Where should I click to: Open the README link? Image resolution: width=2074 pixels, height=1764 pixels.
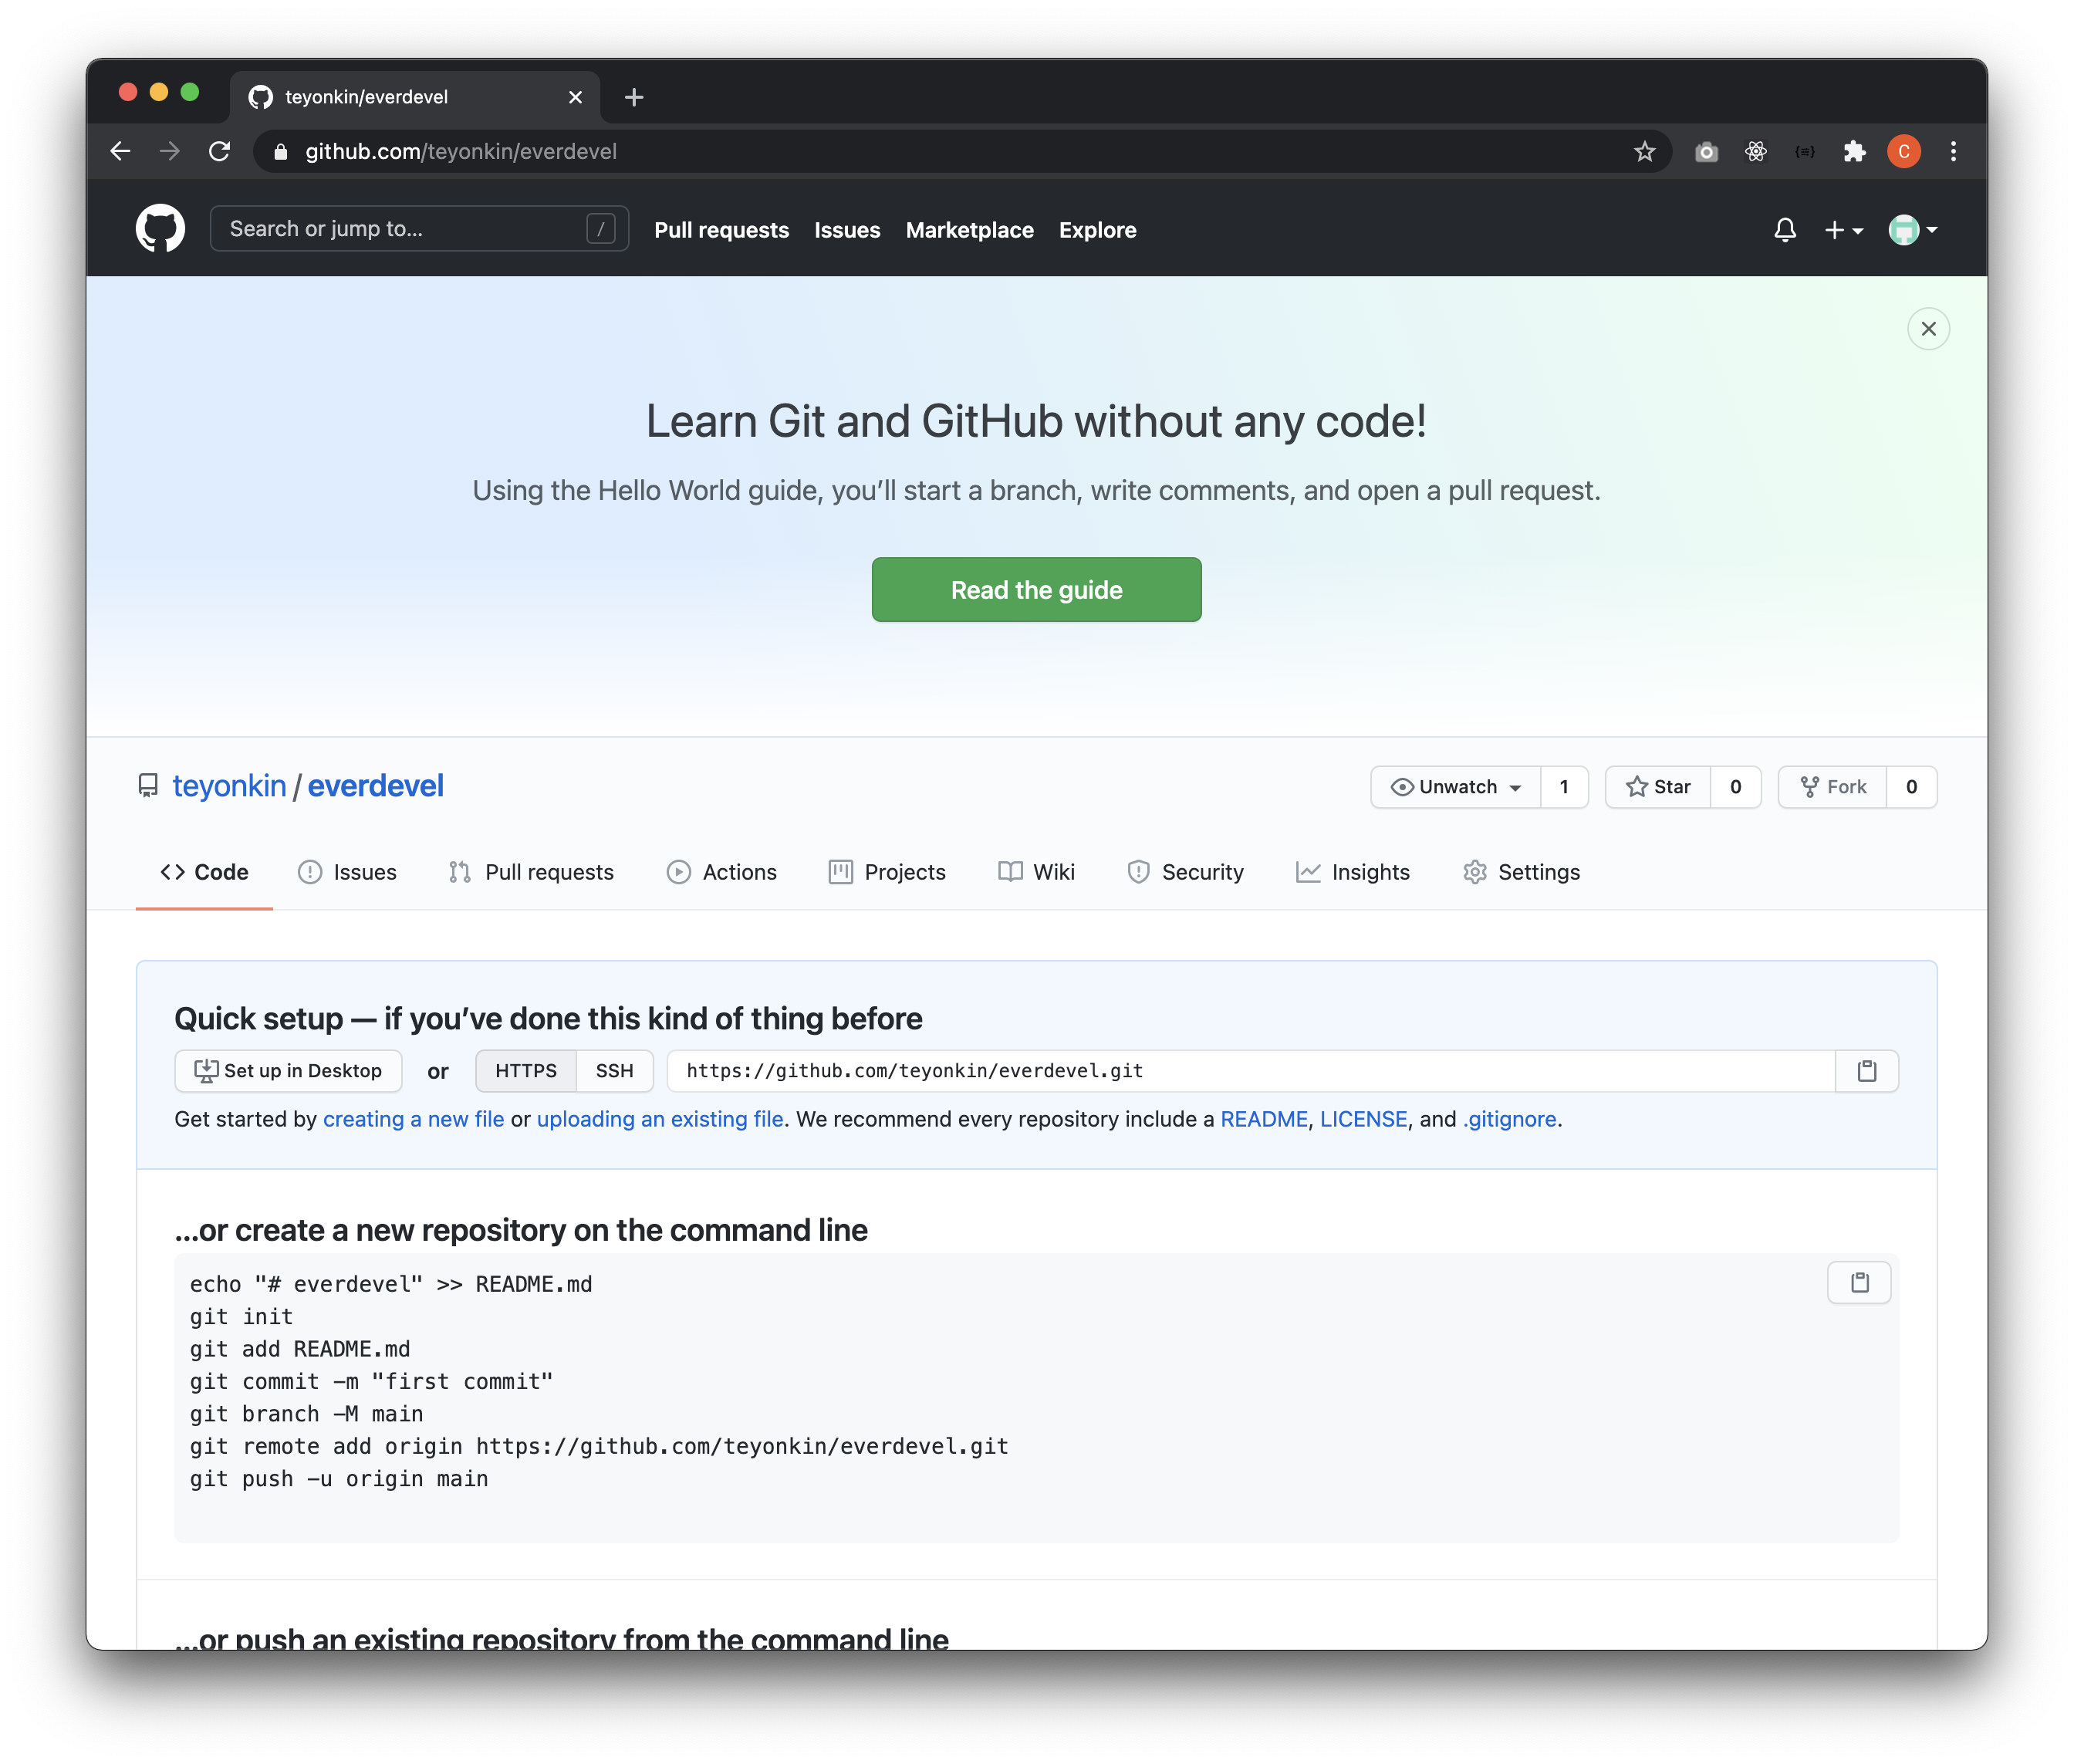(1264, 1119)
